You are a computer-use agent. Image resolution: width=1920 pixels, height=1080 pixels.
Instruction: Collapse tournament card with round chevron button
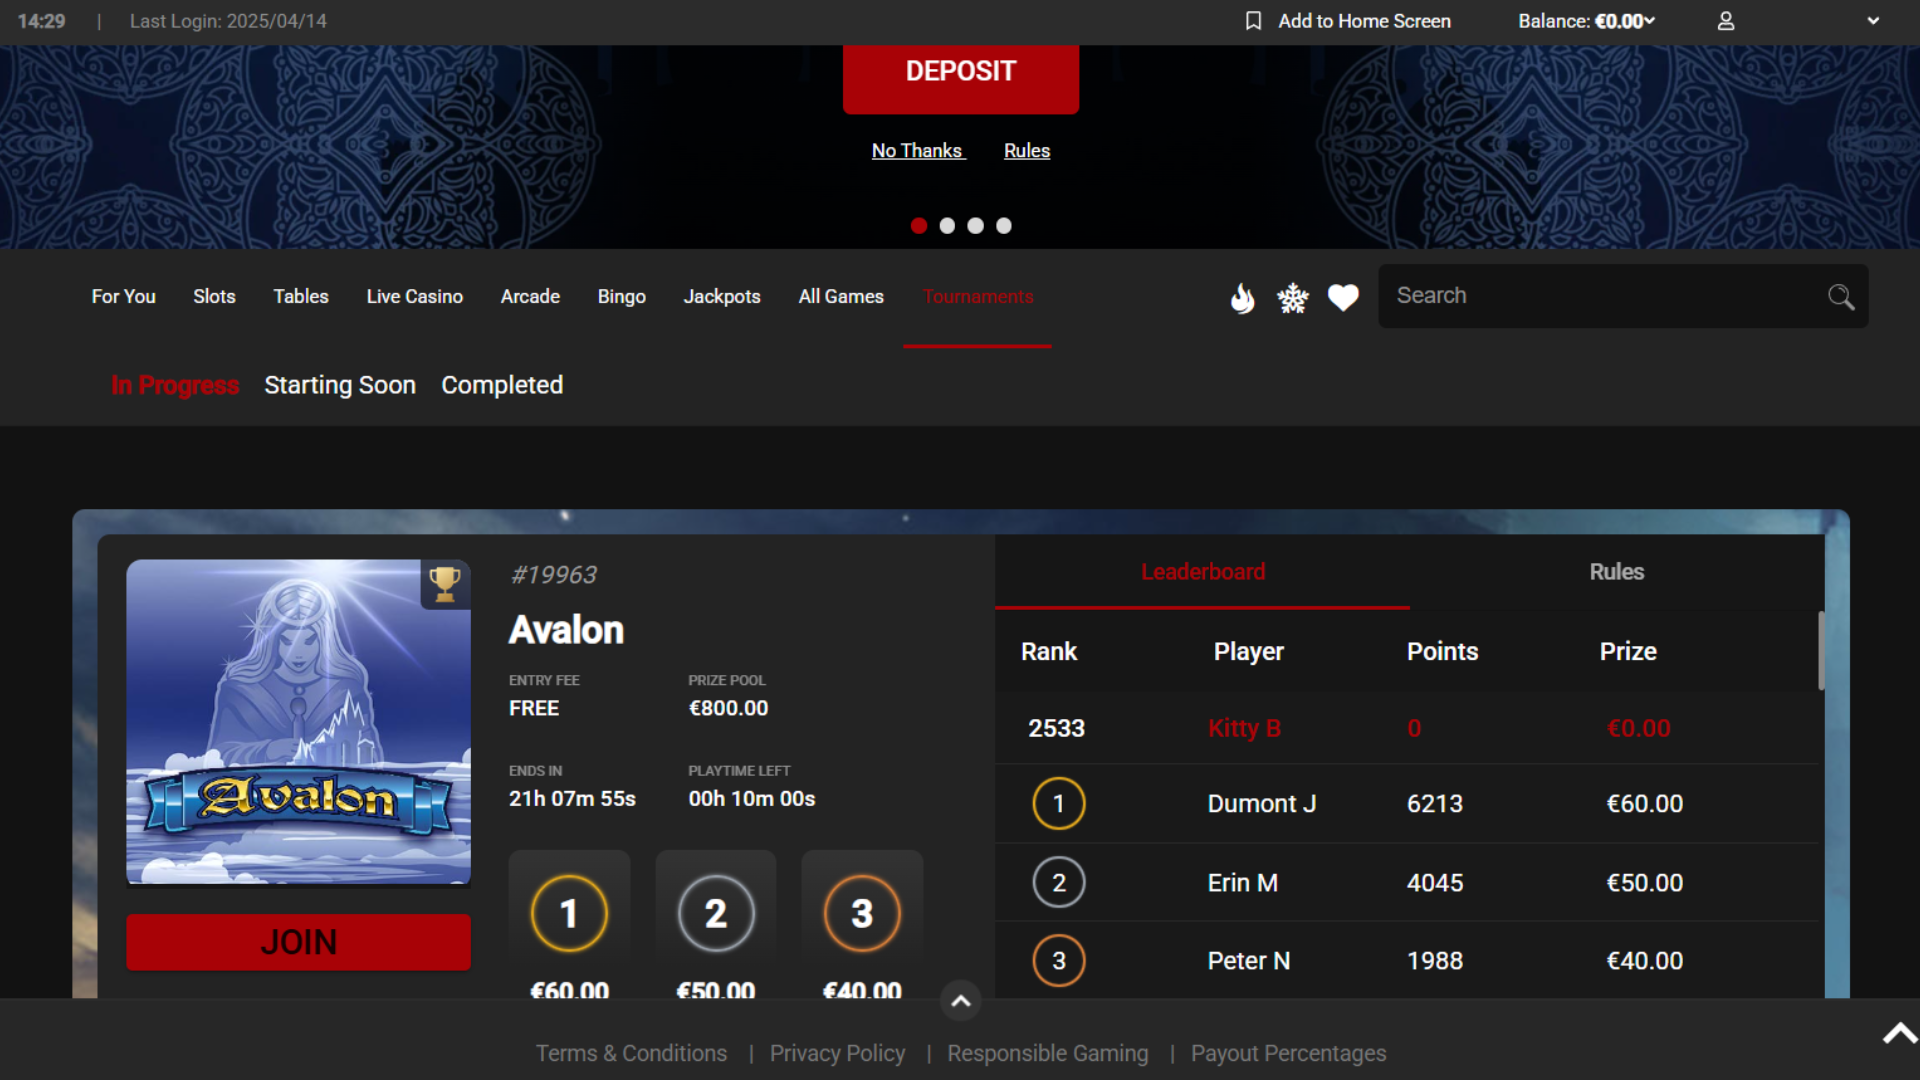960,1000
